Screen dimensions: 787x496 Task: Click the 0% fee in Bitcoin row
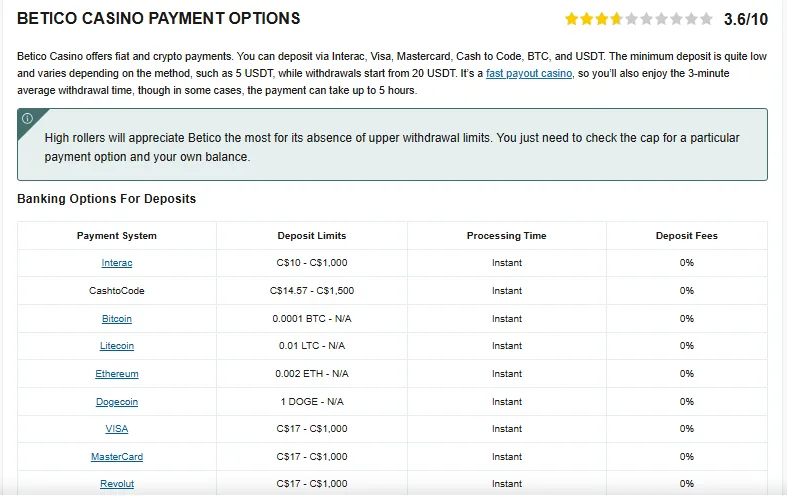click(687, 319)
